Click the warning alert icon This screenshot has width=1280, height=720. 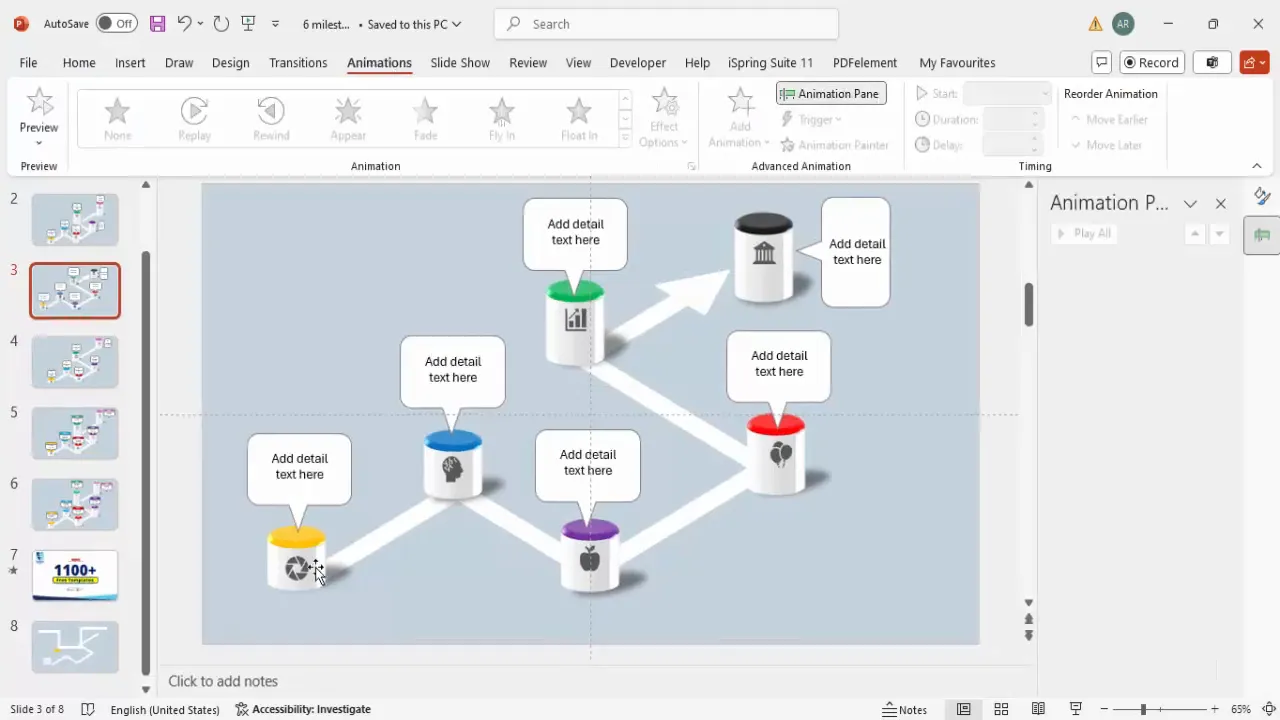(x=1095, y=24)
